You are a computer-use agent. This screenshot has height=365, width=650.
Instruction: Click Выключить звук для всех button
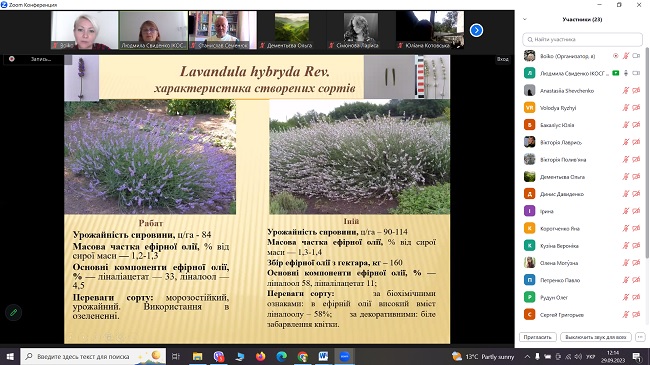(595, 337)
